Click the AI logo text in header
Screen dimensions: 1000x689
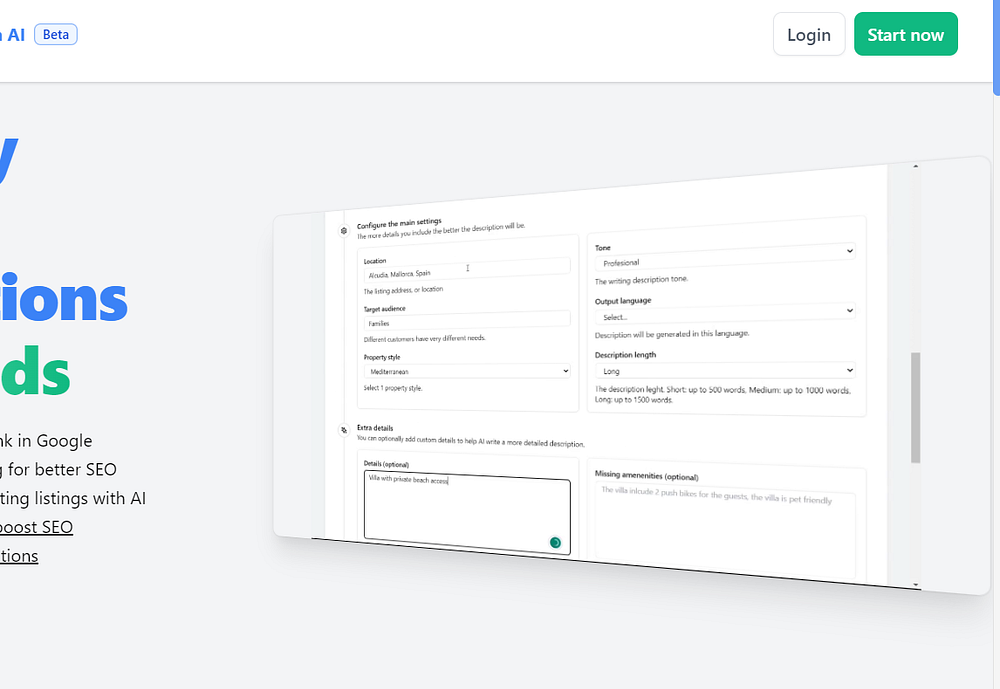15,34
